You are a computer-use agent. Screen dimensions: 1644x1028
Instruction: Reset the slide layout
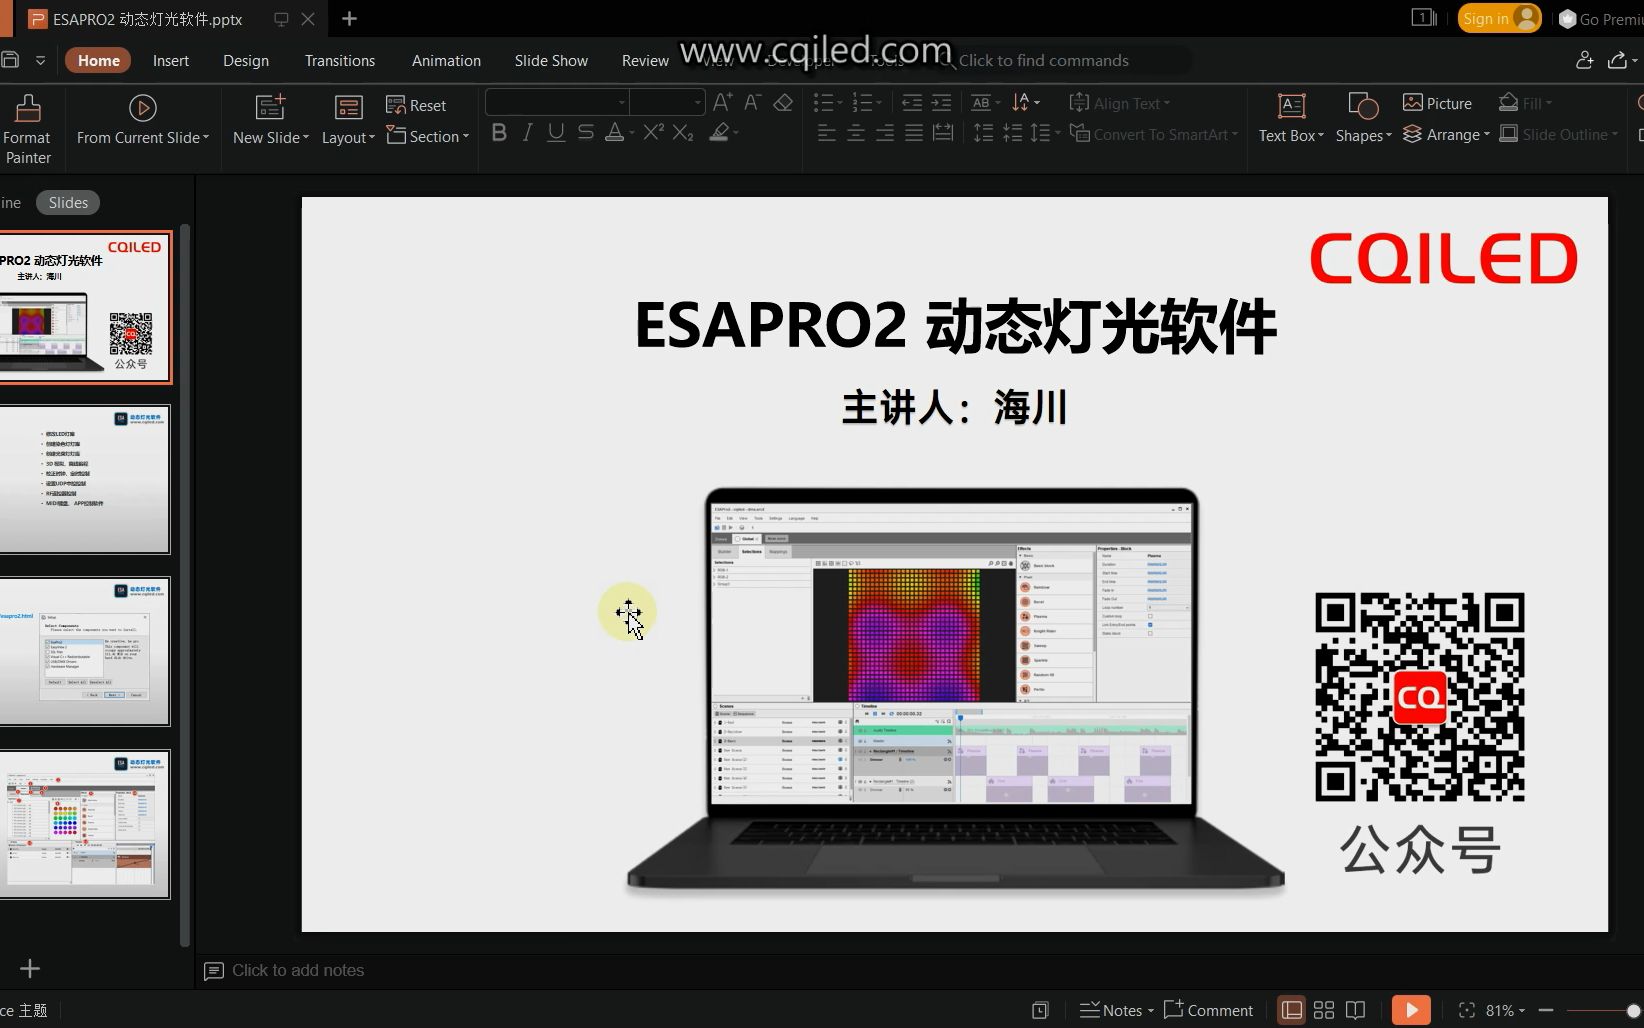tap(416, 105)
